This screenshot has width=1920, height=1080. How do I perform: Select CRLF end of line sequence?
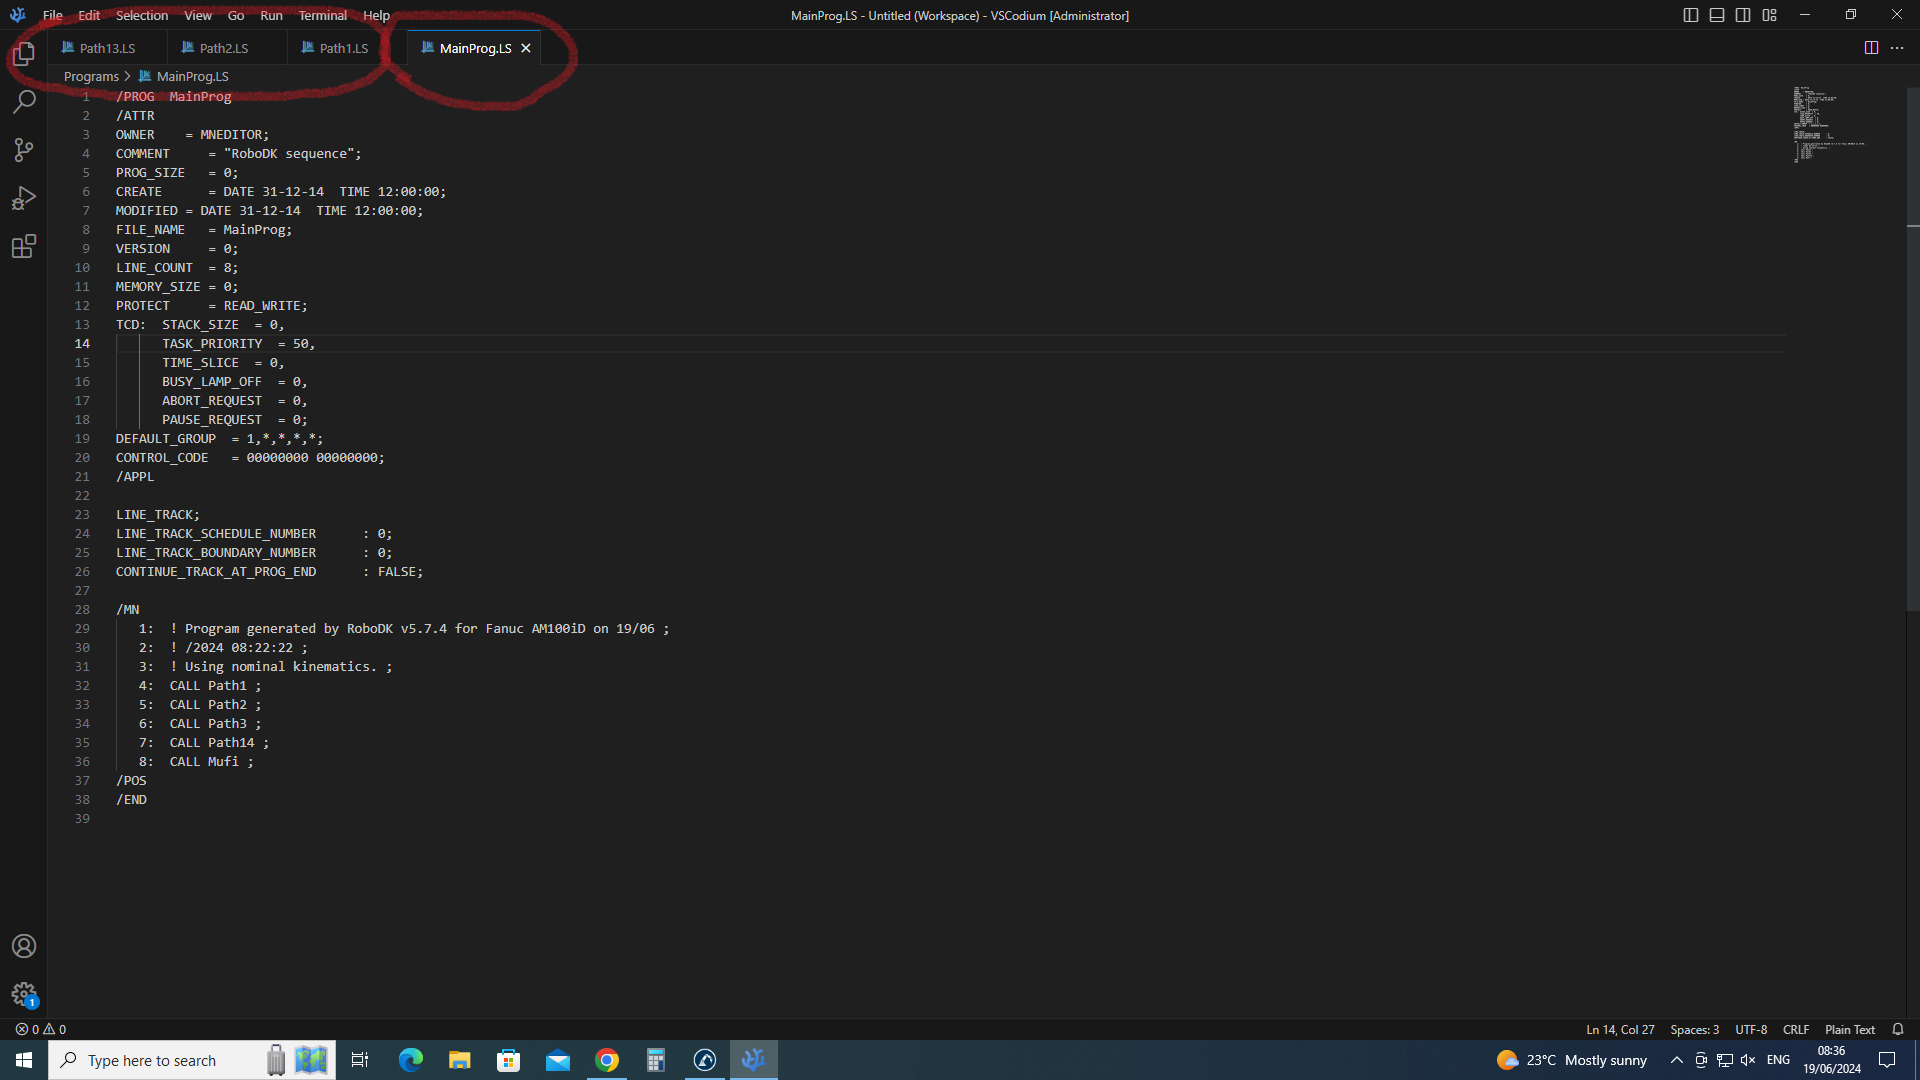[1795, 1029]
